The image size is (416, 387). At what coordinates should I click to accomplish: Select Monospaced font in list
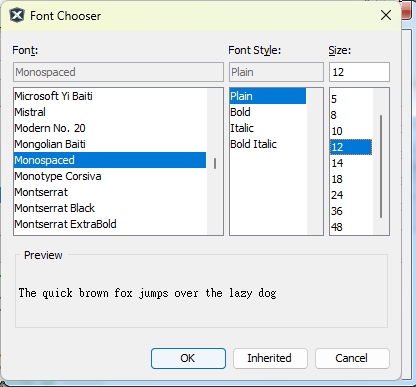pyautogui.click(x=110, y=160)
